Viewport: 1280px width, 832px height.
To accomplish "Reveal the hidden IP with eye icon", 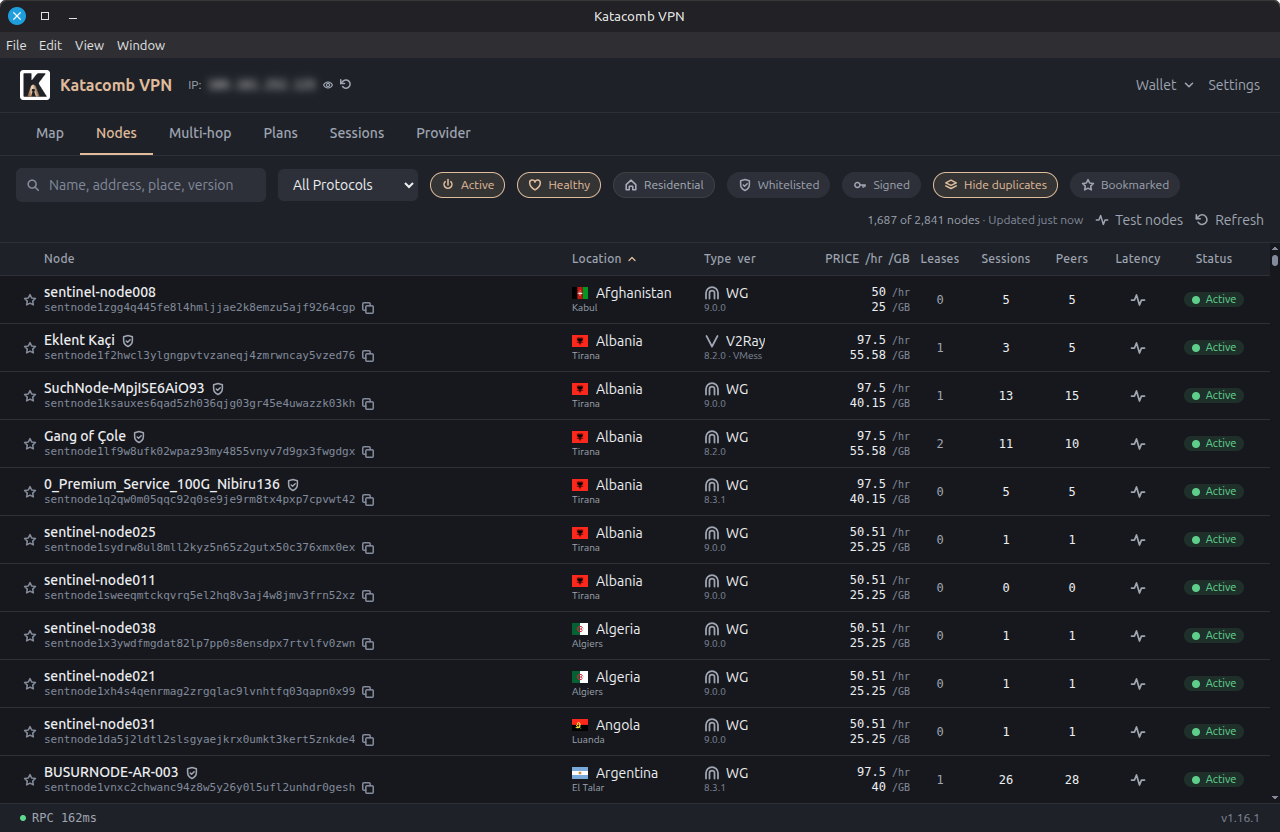I will click(x=327, y=85).
